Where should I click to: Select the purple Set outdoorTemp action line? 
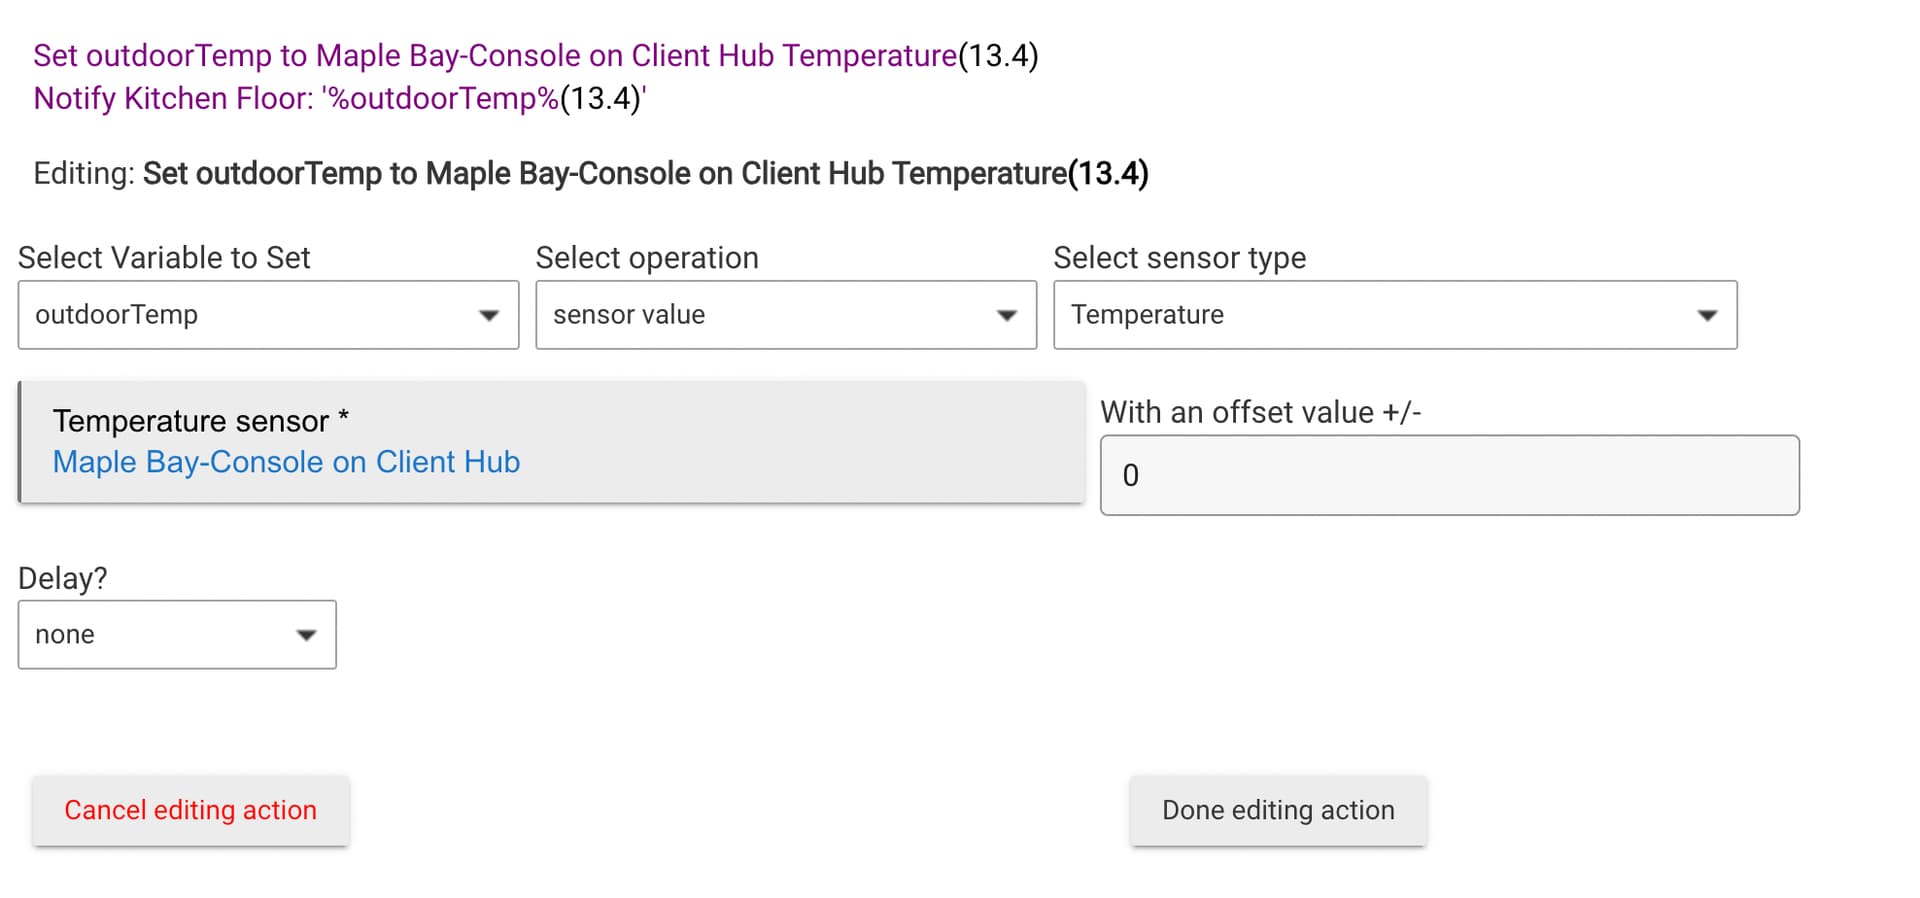pyautogui.click(x=536, y=56)
